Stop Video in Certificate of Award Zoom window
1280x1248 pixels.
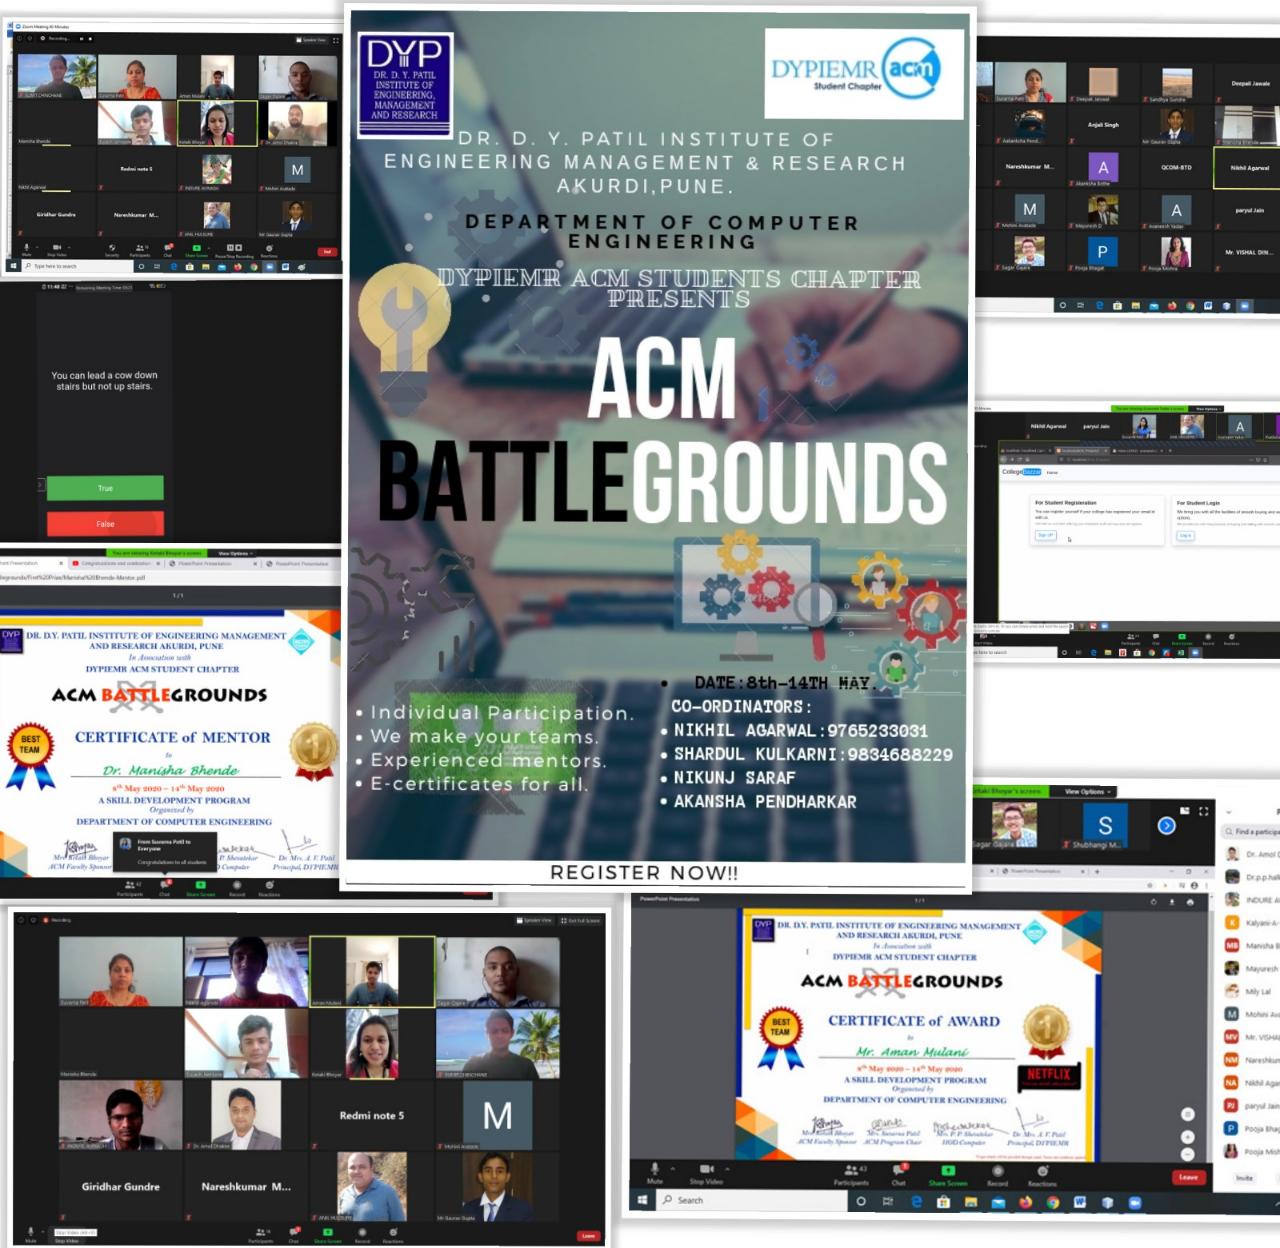coord(706,1173)
